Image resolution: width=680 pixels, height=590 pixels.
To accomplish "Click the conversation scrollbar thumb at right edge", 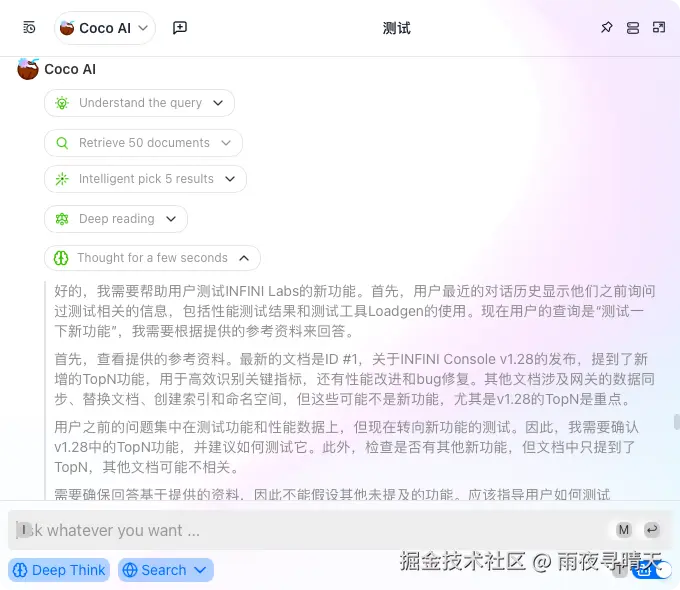I will [676, 422].
